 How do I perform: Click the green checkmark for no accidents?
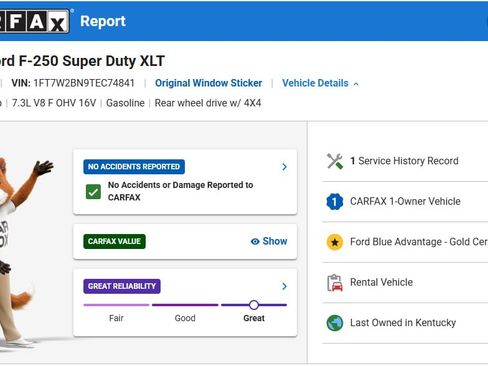click(x=93, y=192)
